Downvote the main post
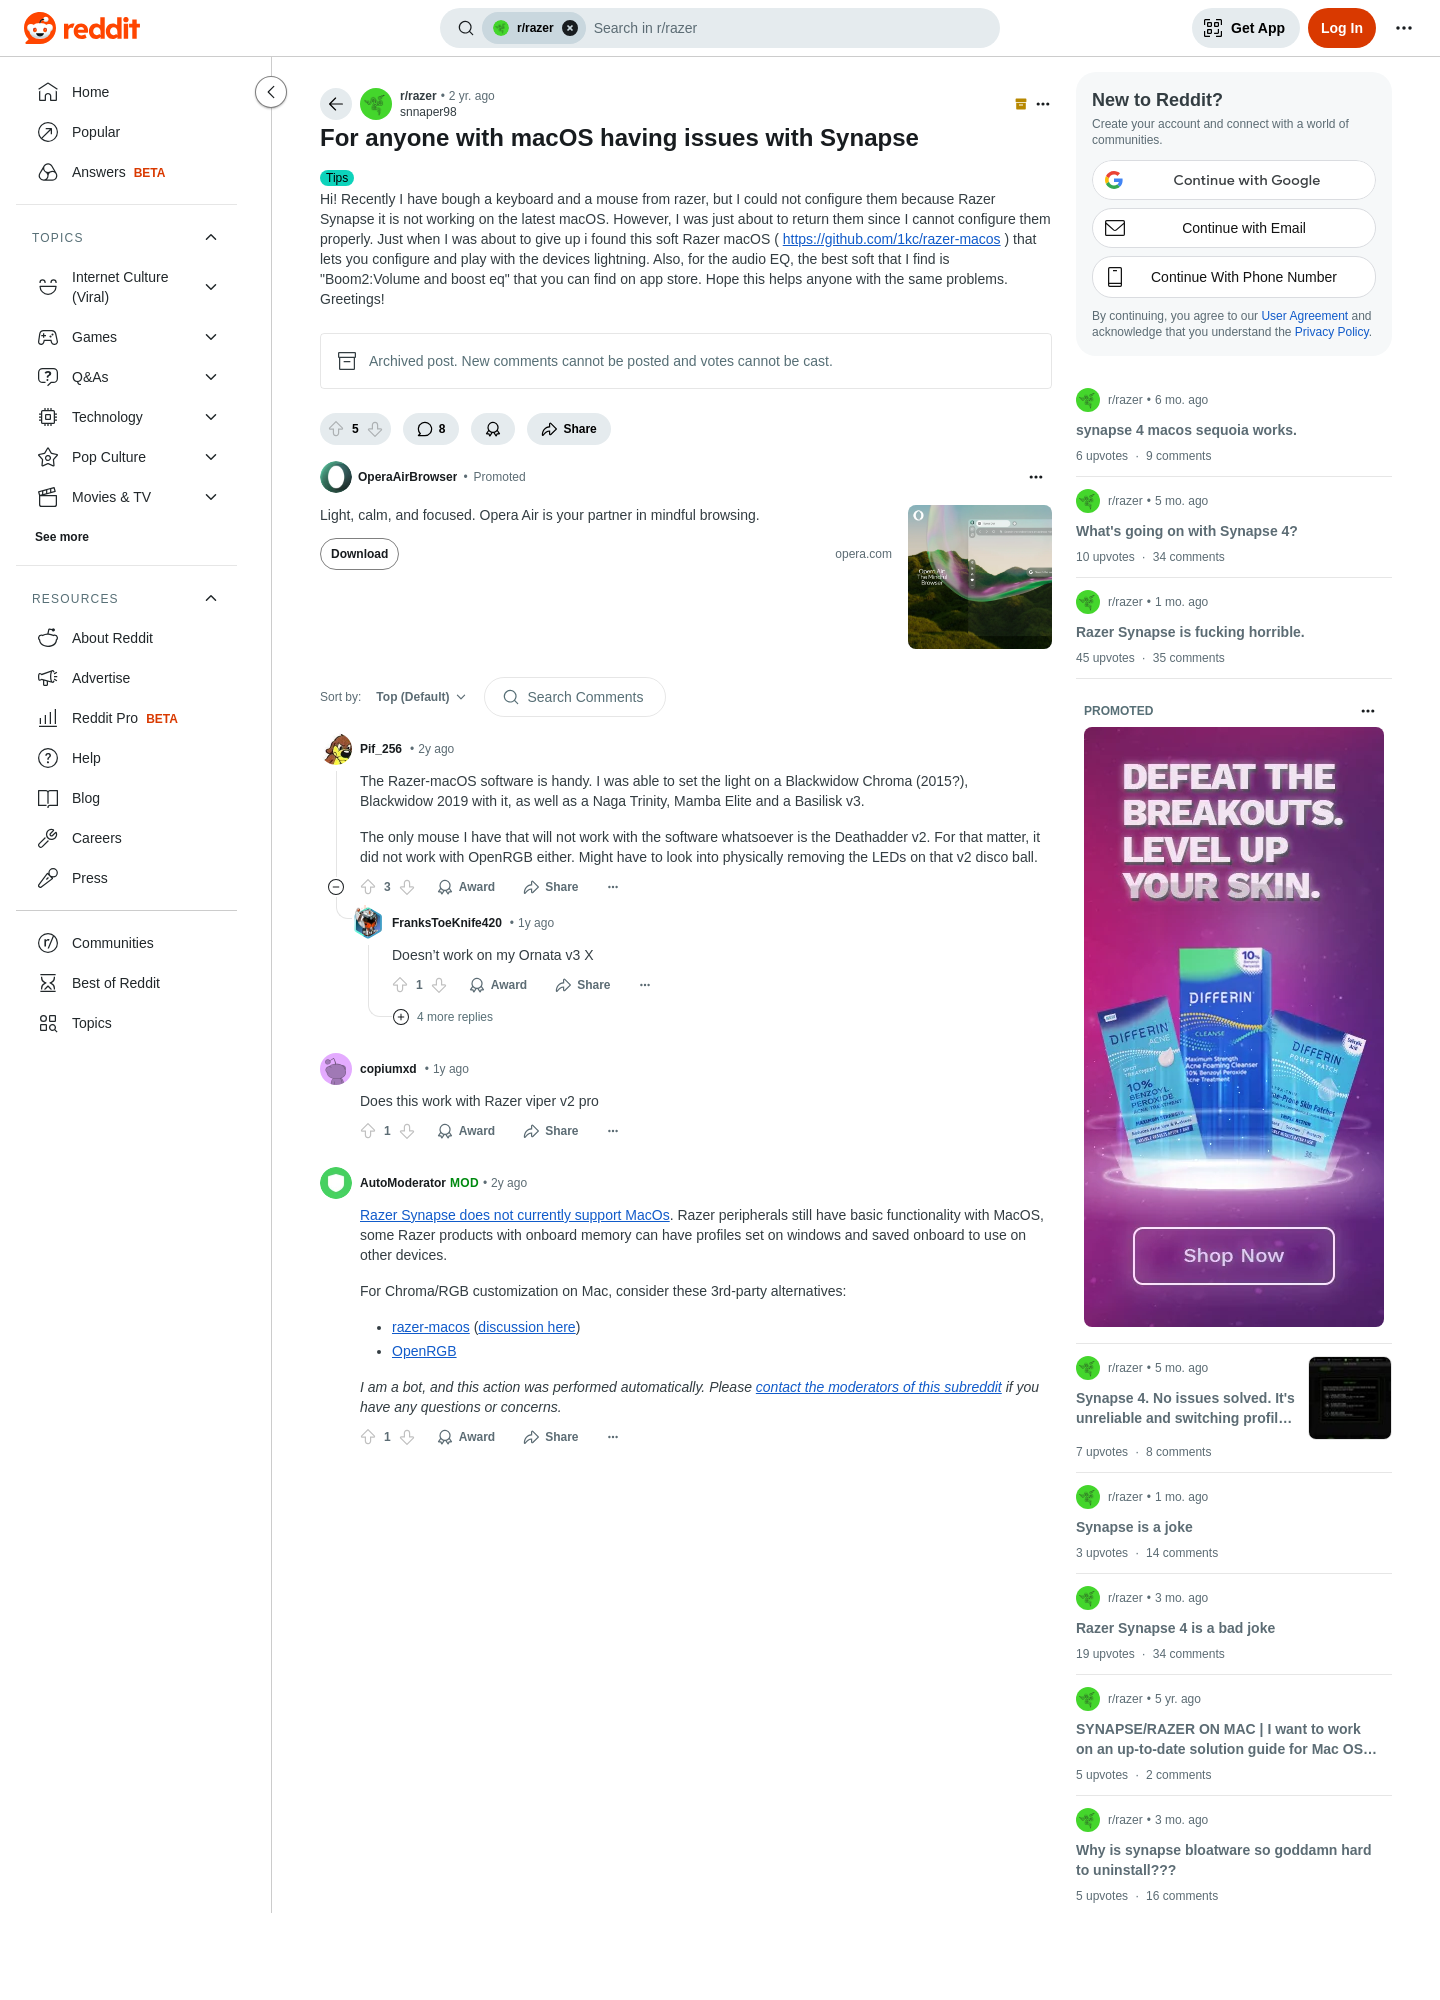The width and height of the screenshot is (1440, 2000). coord(375,429)
